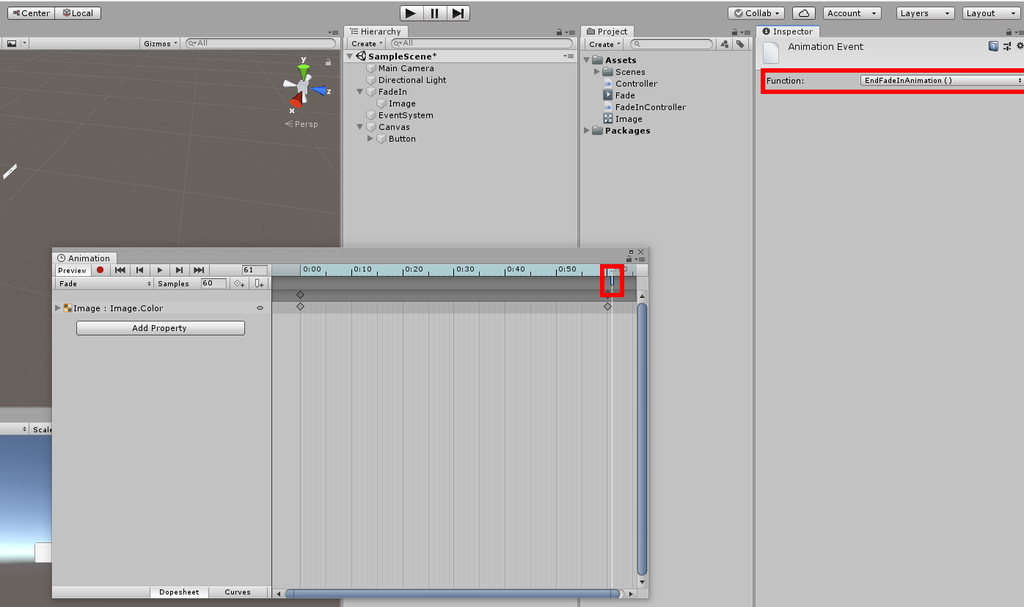Open the Function dropdown EndFadeInAnimation

pos(941,80)
